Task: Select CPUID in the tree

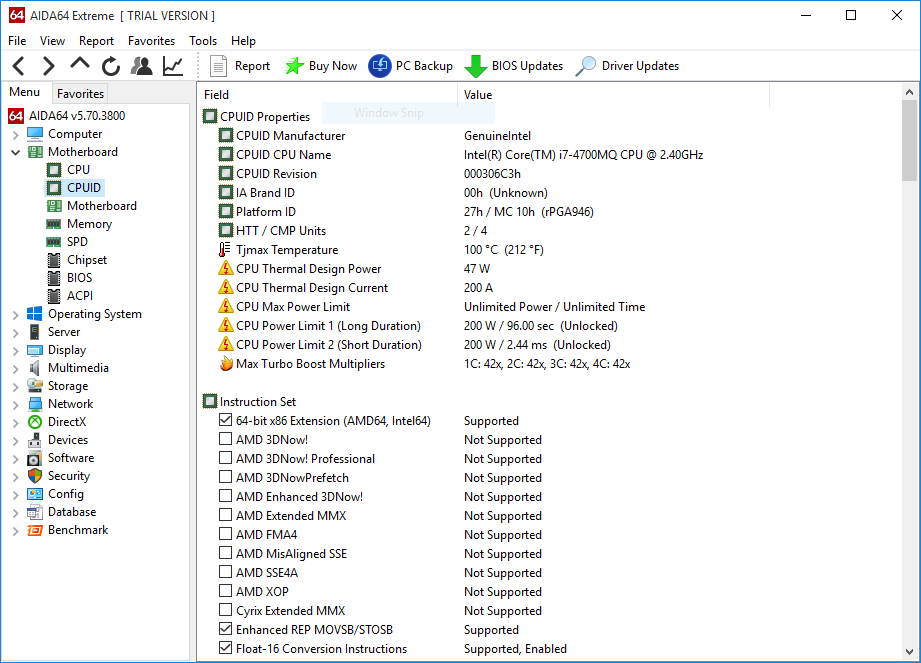Action: [x=83, y=187]
